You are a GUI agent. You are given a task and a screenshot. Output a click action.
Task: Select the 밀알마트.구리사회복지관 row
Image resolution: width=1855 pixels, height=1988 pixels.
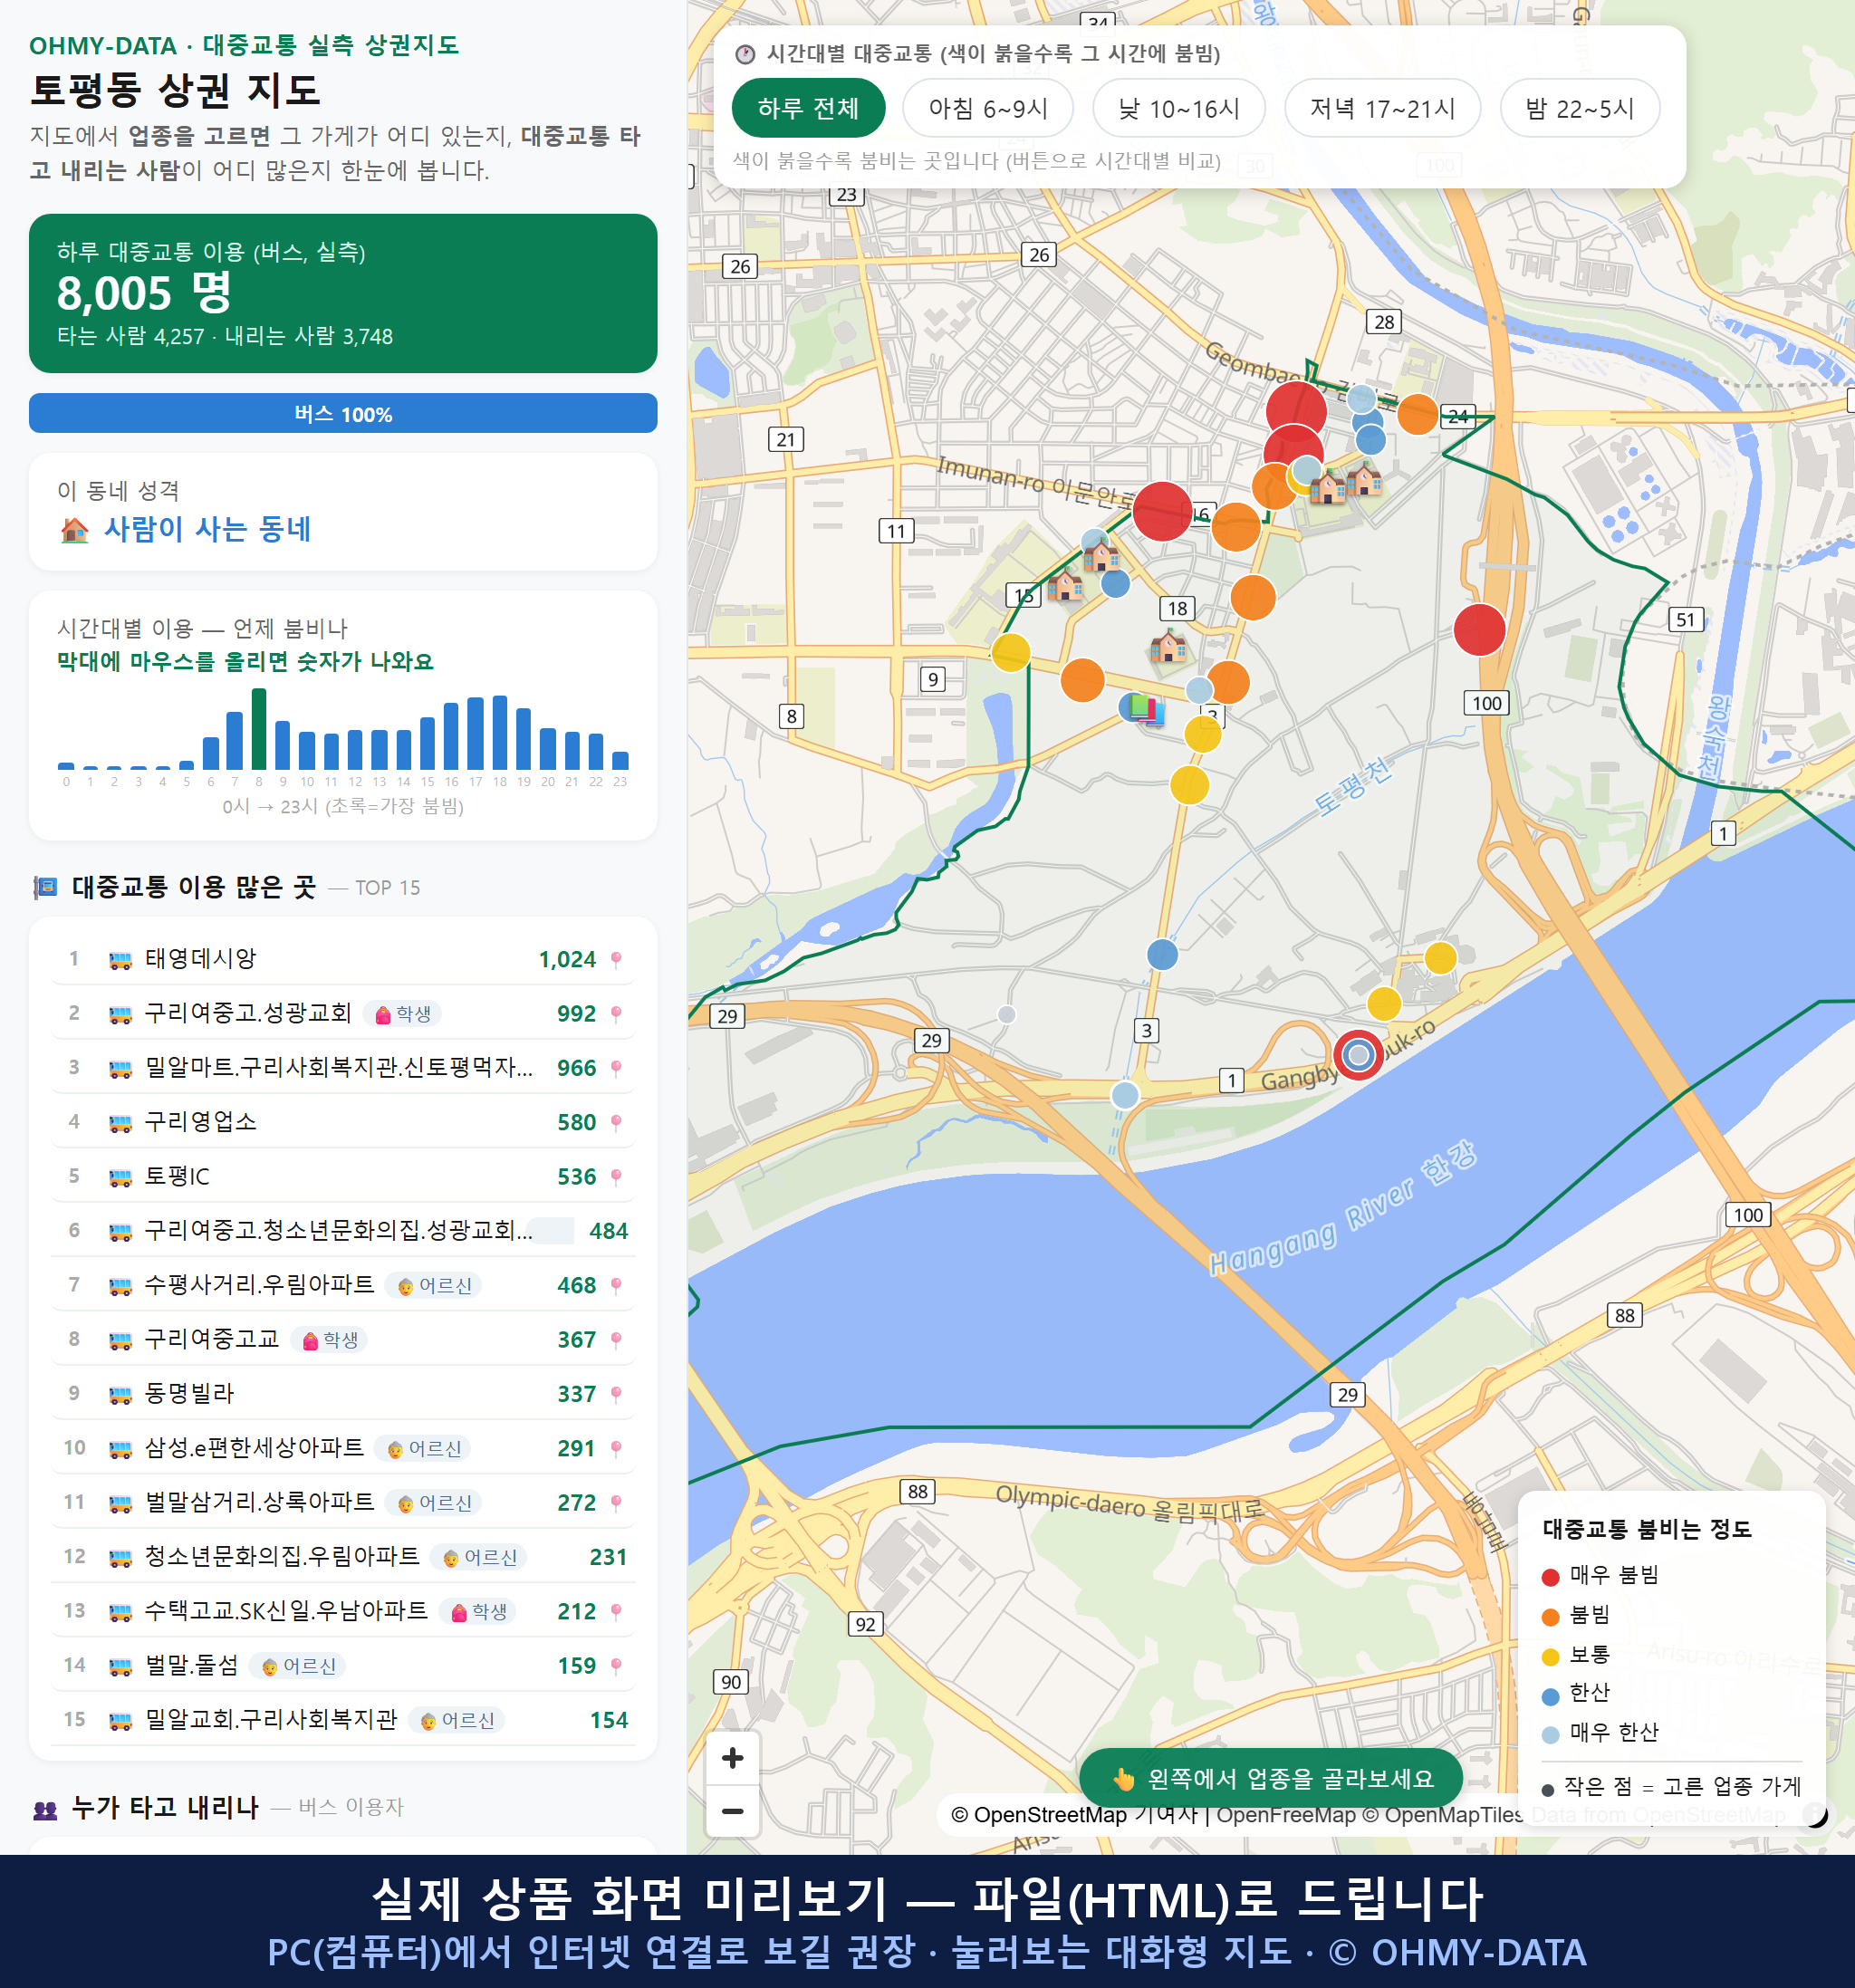343,1068
